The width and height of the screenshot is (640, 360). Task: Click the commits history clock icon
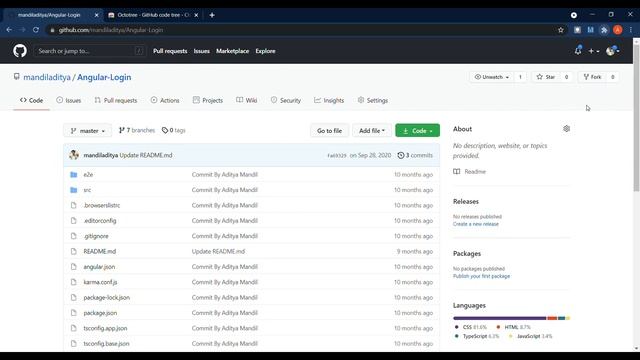pyautogui.click(x=401, y=155)
